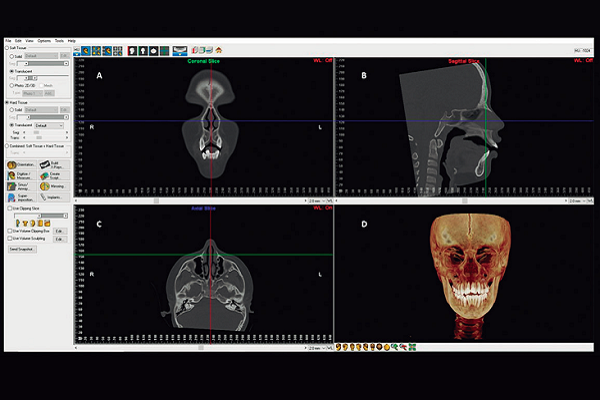Viewport: 600px width, 400px height.
Task: Open the Hard Tissue Translucent Default dropdown
Action: coord(49,126)
